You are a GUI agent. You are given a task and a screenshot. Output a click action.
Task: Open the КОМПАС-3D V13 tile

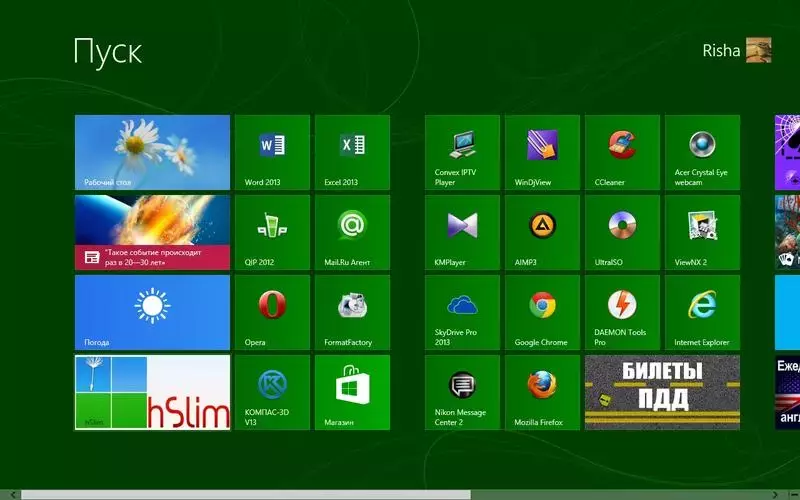point(272,393)
